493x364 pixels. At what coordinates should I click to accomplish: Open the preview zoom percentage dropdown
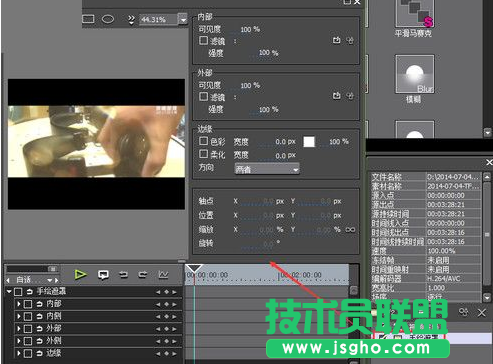[183, 20]
